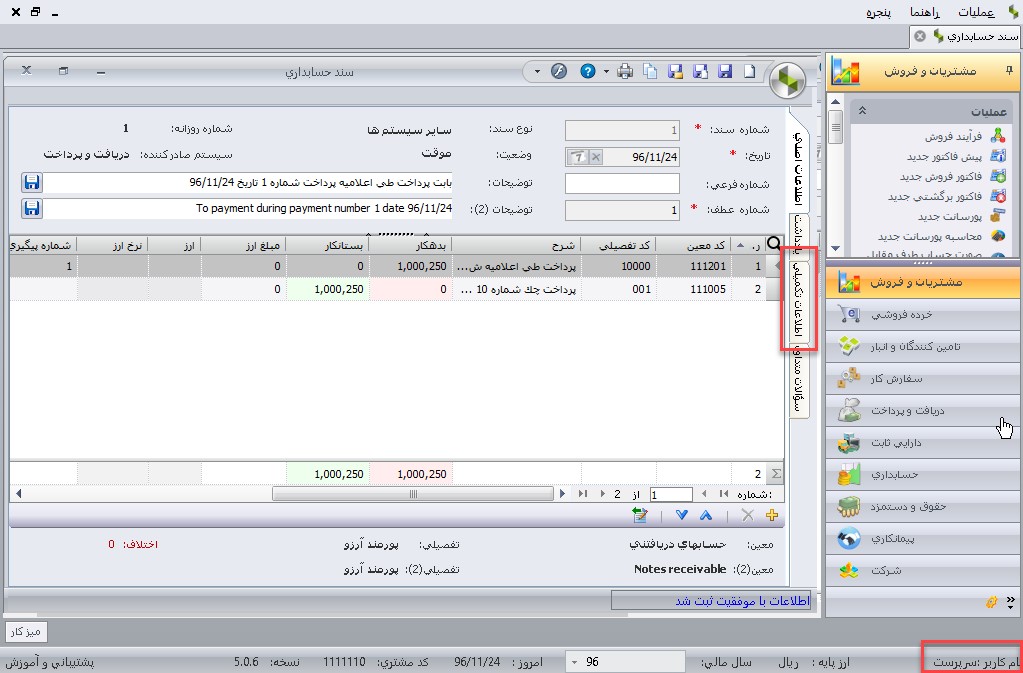Viewport: 1023px width, 673px height.
Task: Move selected row up
Action: [x=705, y=515]
